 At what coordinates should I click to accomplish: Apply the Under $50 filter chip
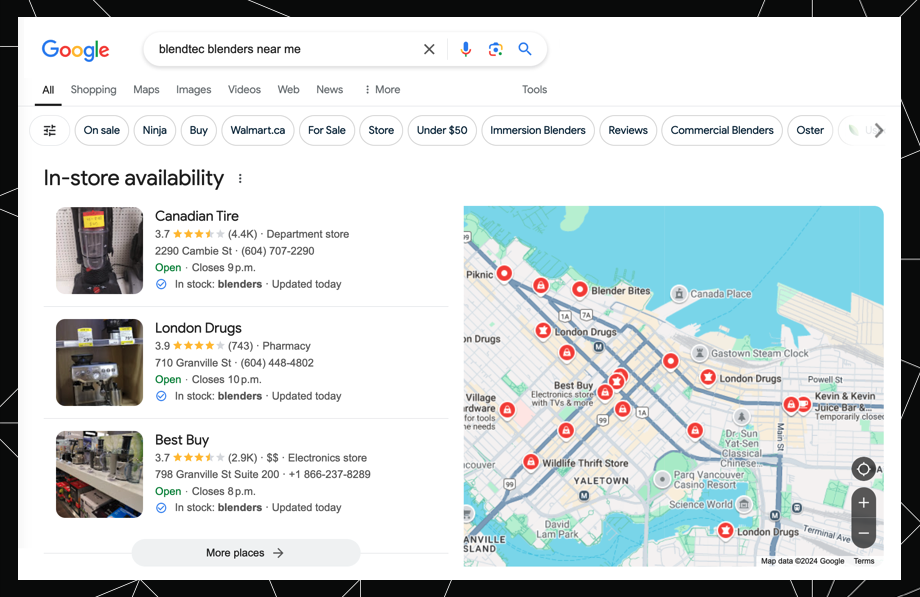coord(442,130)
